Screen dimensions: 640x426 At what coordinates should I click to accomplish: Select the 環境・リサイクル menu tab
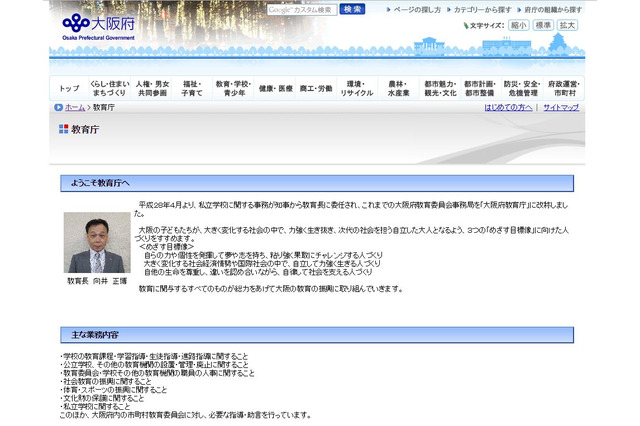pyautogui.click(x=357, y=88)
